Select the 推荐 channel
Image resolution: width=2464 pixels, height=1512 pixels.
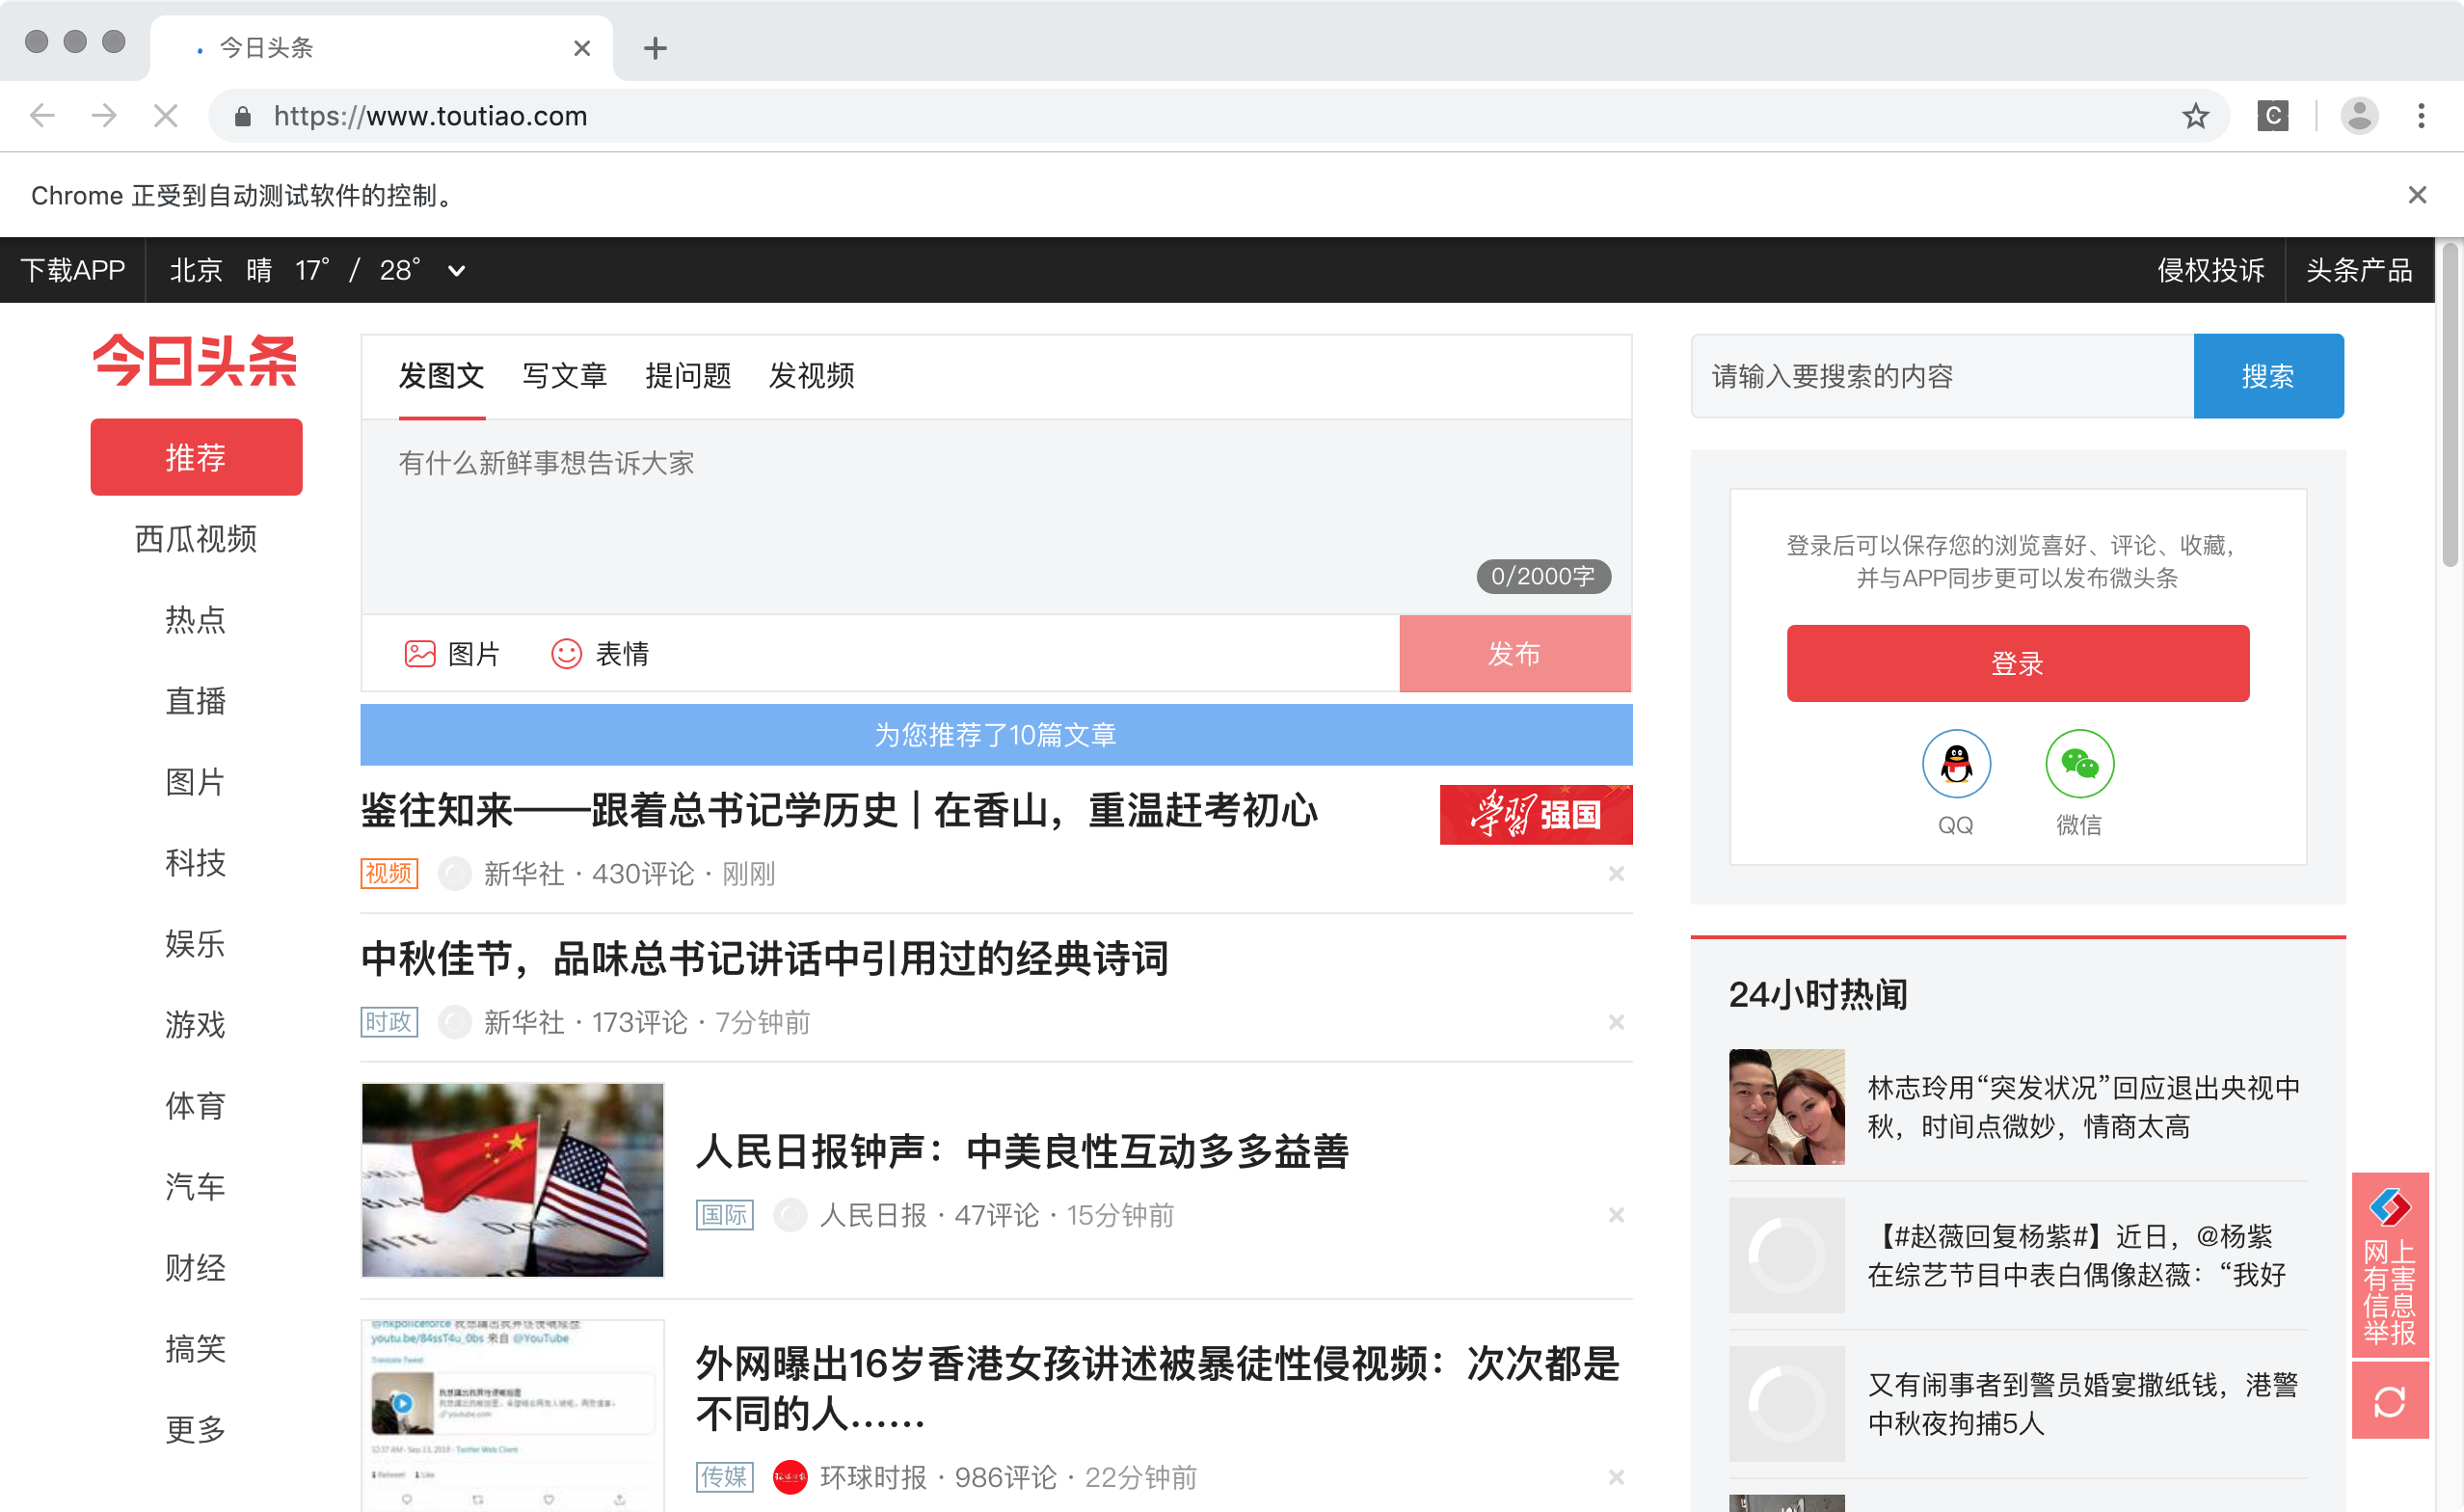click(196, 457)
